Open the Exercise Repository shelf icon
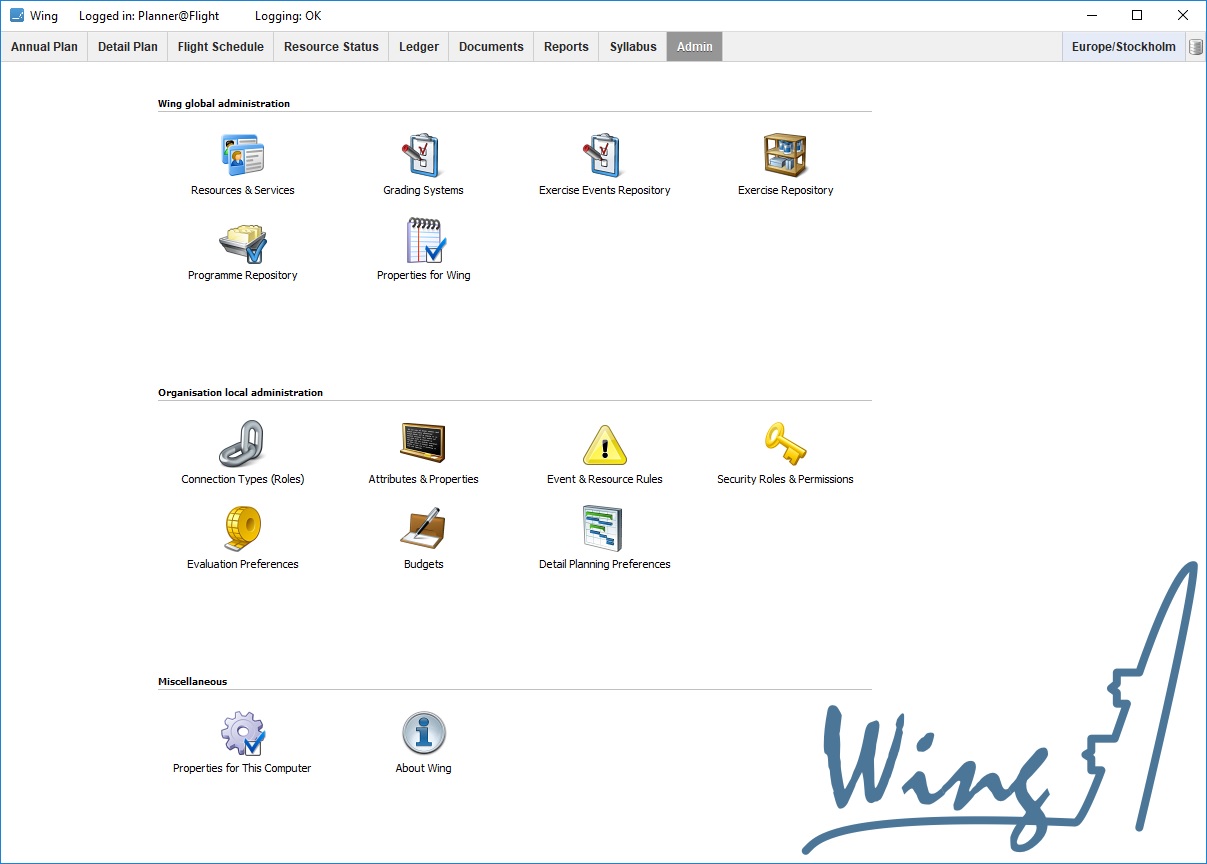The height and width of the screenshot is (864, 1207). [785, 155]
